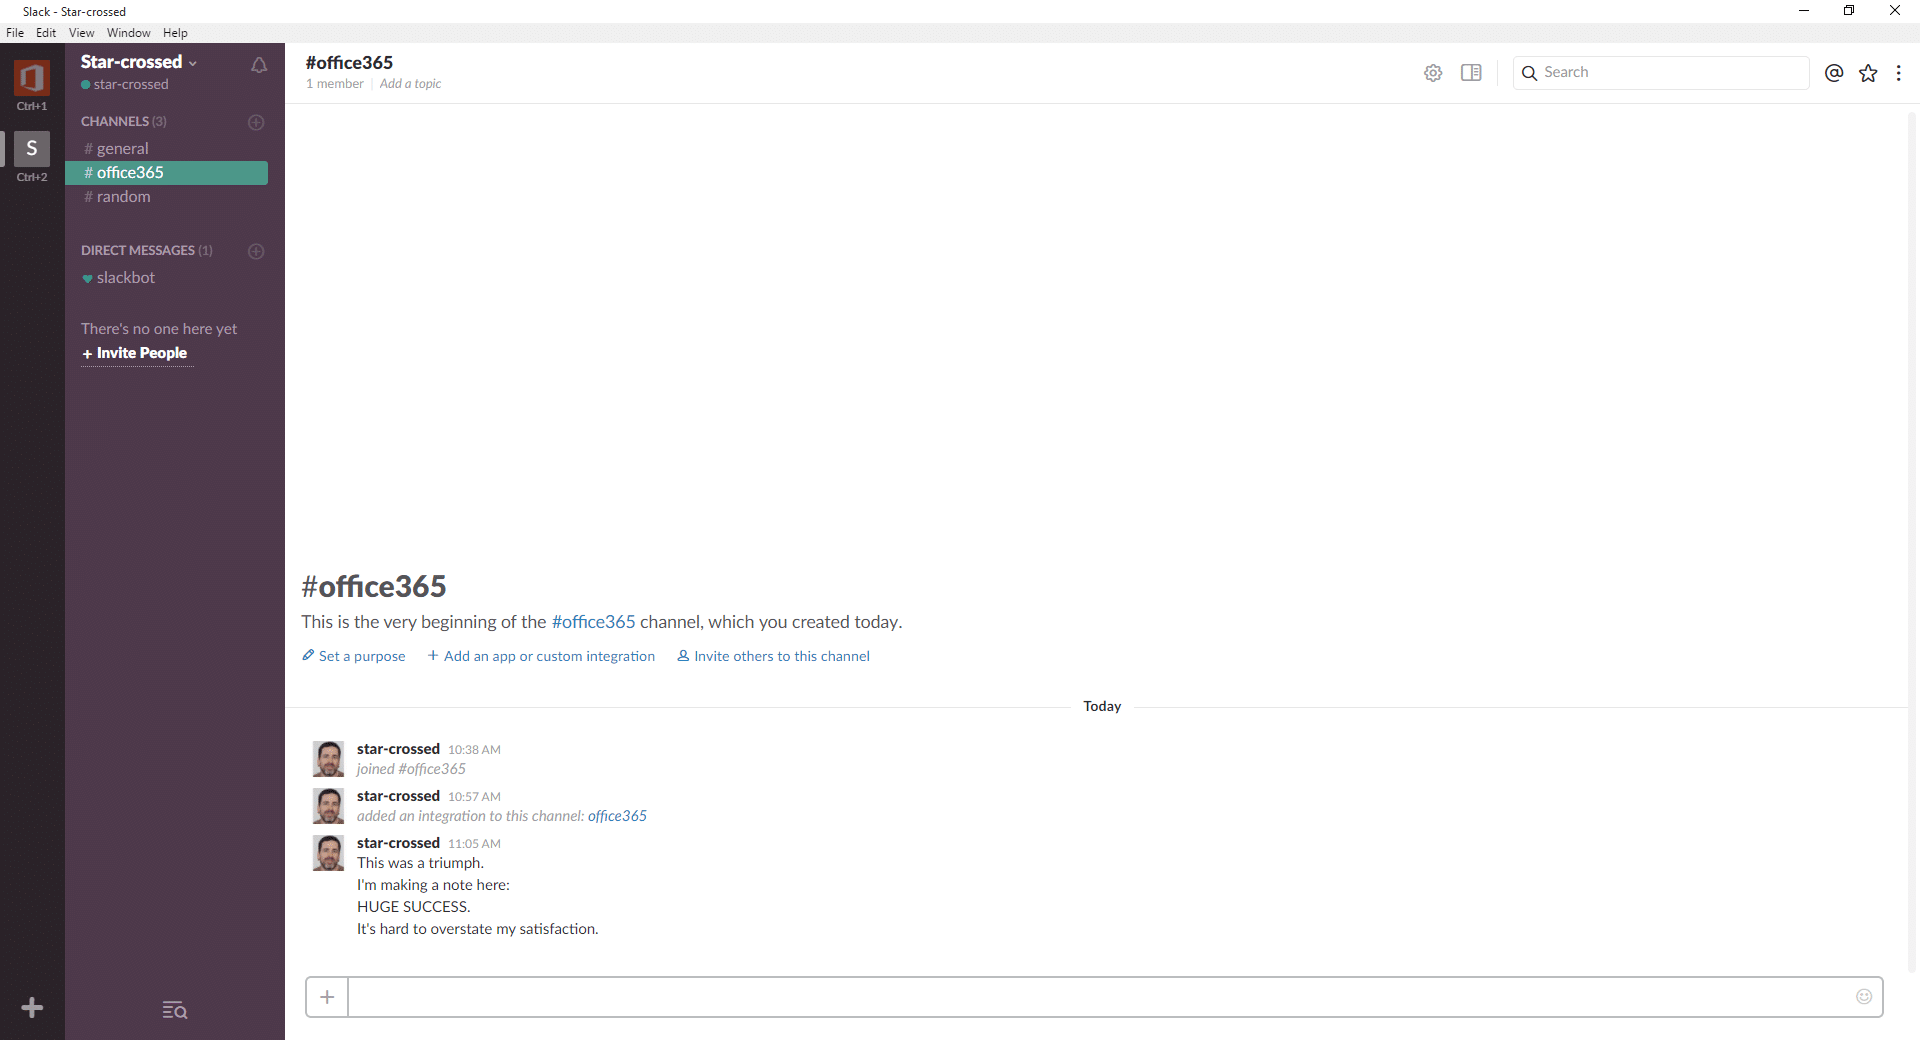Click Add a topic in header

pos(410,84)
